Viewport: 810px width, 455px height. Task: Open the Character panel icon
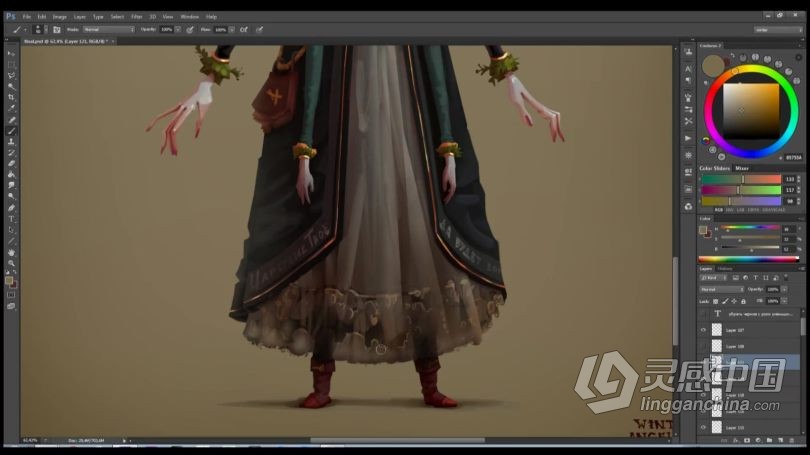click(688, 69)
